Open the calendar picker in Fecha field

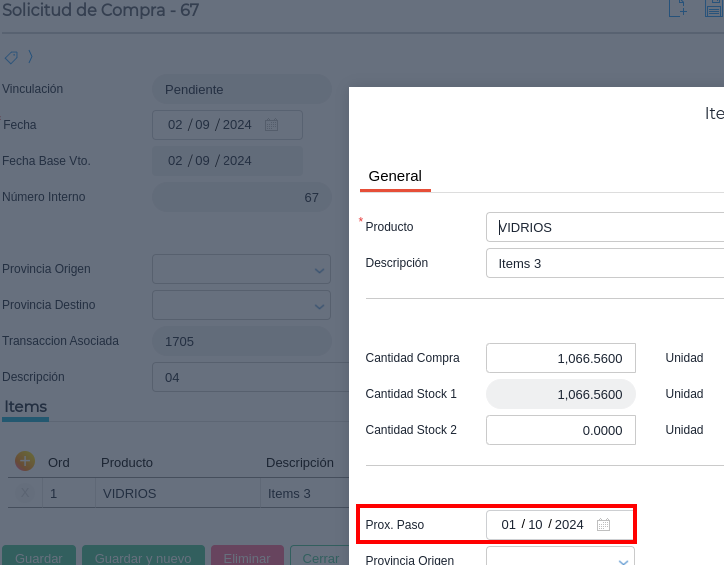271,125
